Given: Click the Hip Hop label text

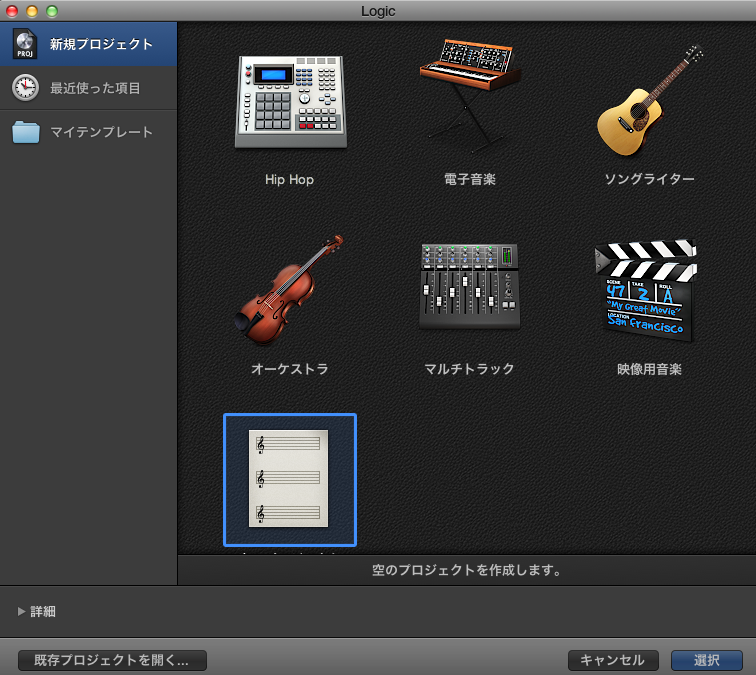Looking at the screenshot, I should click(289, 179).
